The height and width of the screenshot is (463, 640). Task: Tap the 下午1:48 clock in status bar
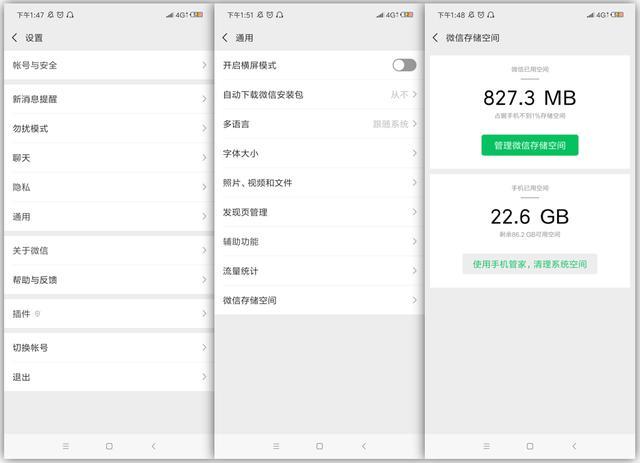(451, 15)
